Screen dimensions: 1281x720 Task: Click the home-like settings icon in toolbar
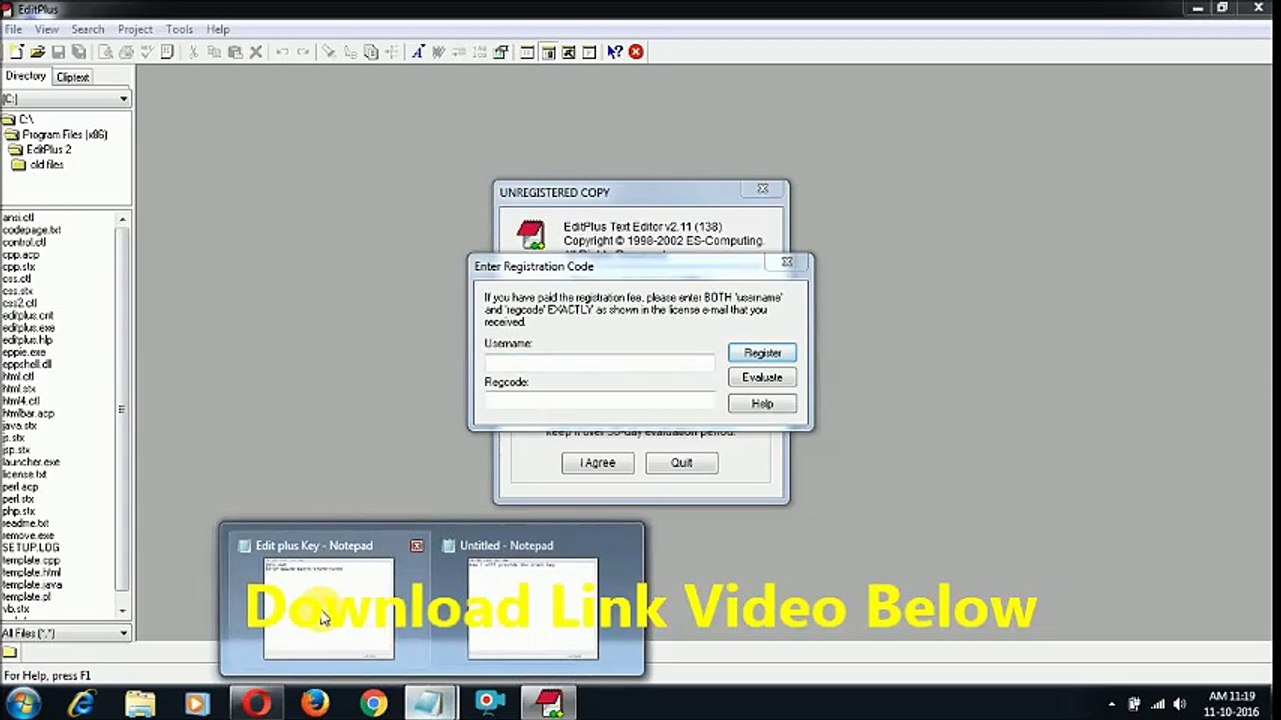coord(501,52)
